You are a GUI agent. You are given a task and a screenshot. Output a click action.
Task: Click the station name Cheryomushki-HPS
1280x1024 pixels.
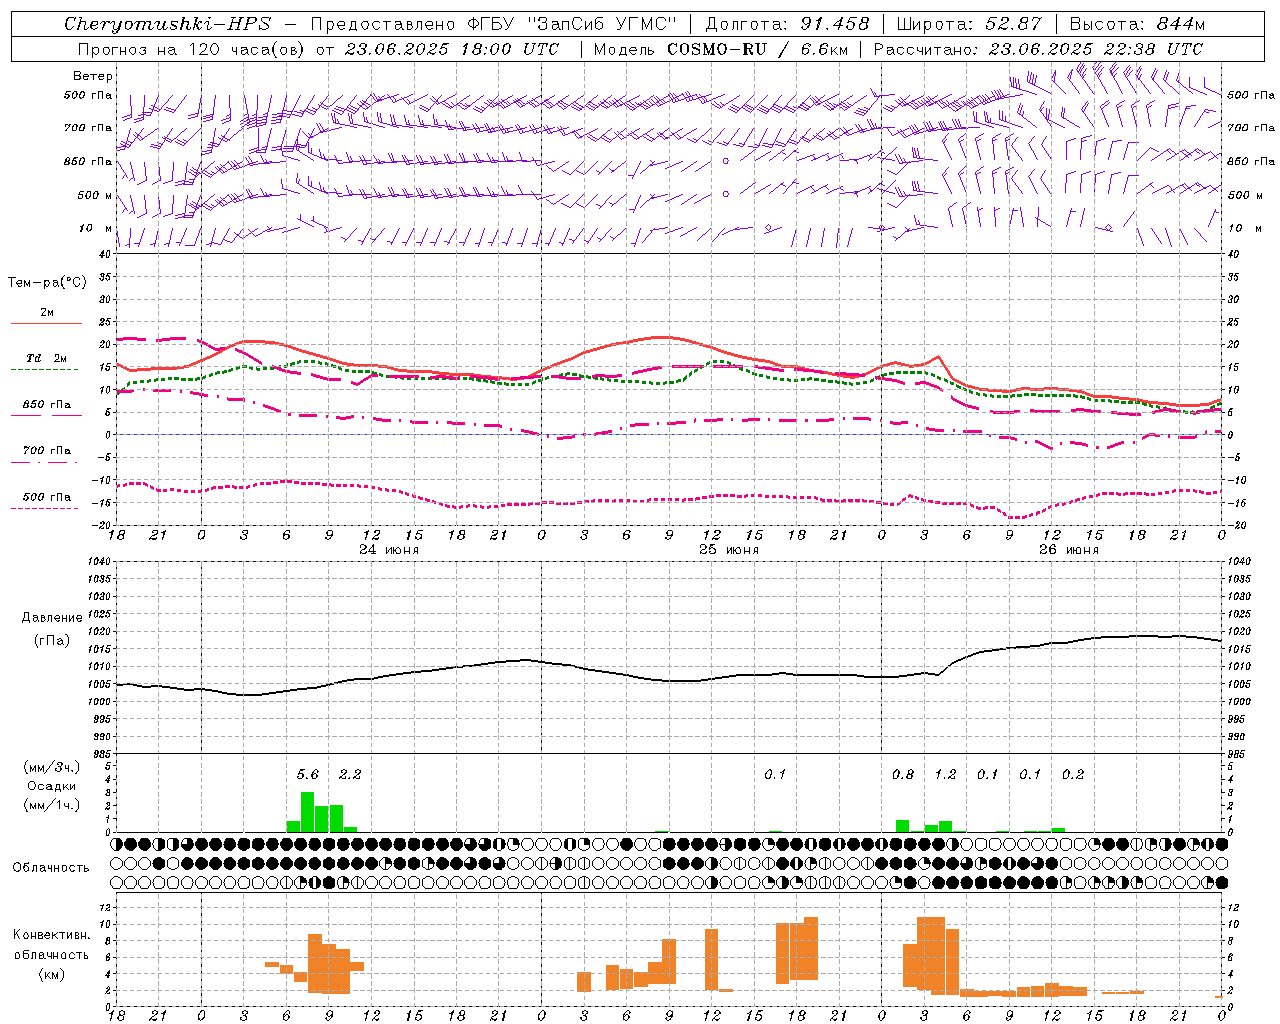(x=167, y=24)
